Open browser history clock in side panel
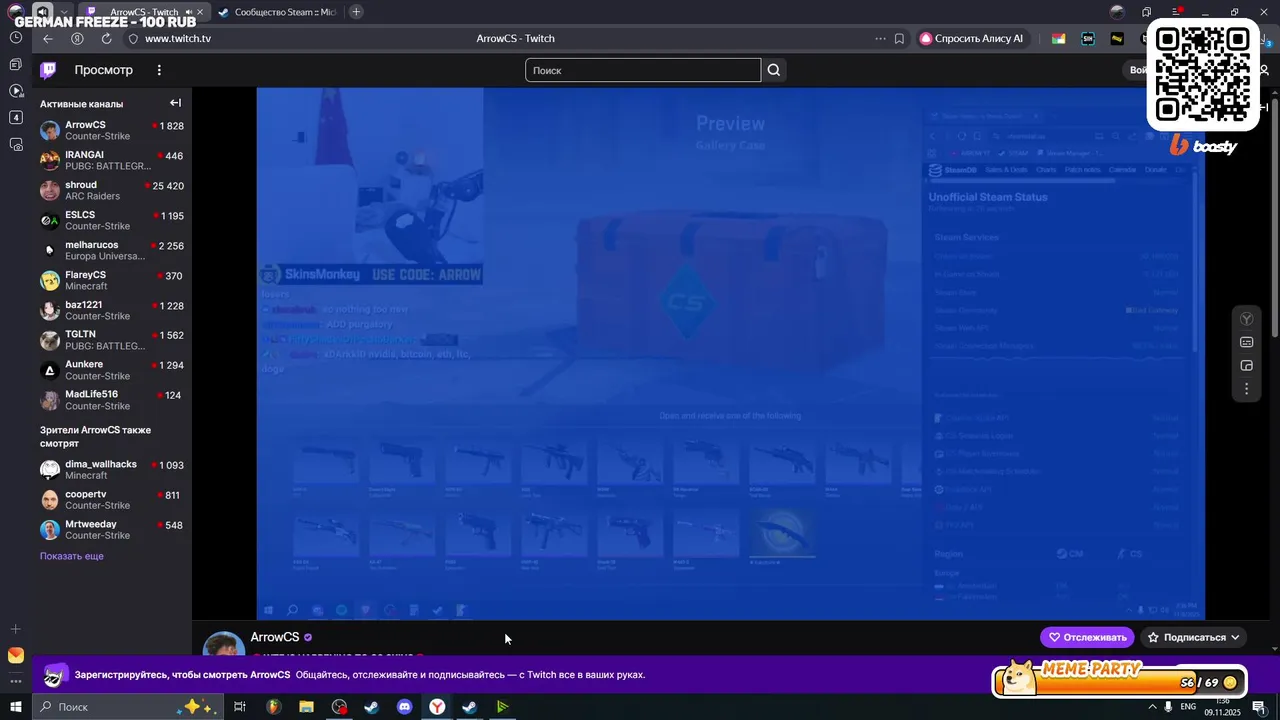The image size is (1280, 720). tap(16, 37)
